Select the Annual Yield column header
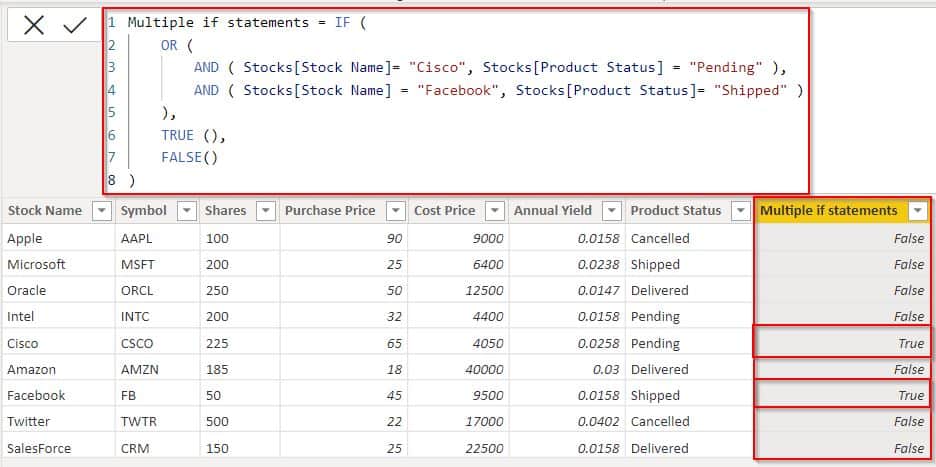 (x=553, y=211)
